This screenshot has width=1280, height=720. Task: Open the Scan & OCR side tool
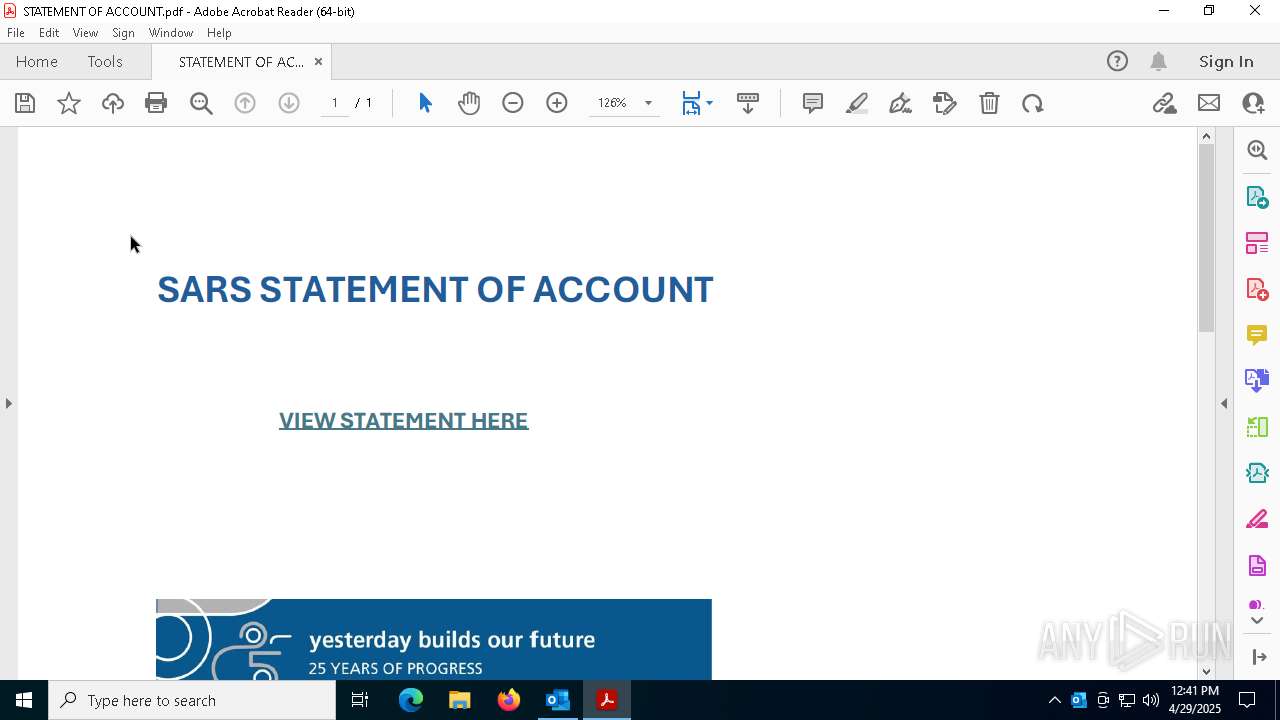click(x=1257, y=473)
